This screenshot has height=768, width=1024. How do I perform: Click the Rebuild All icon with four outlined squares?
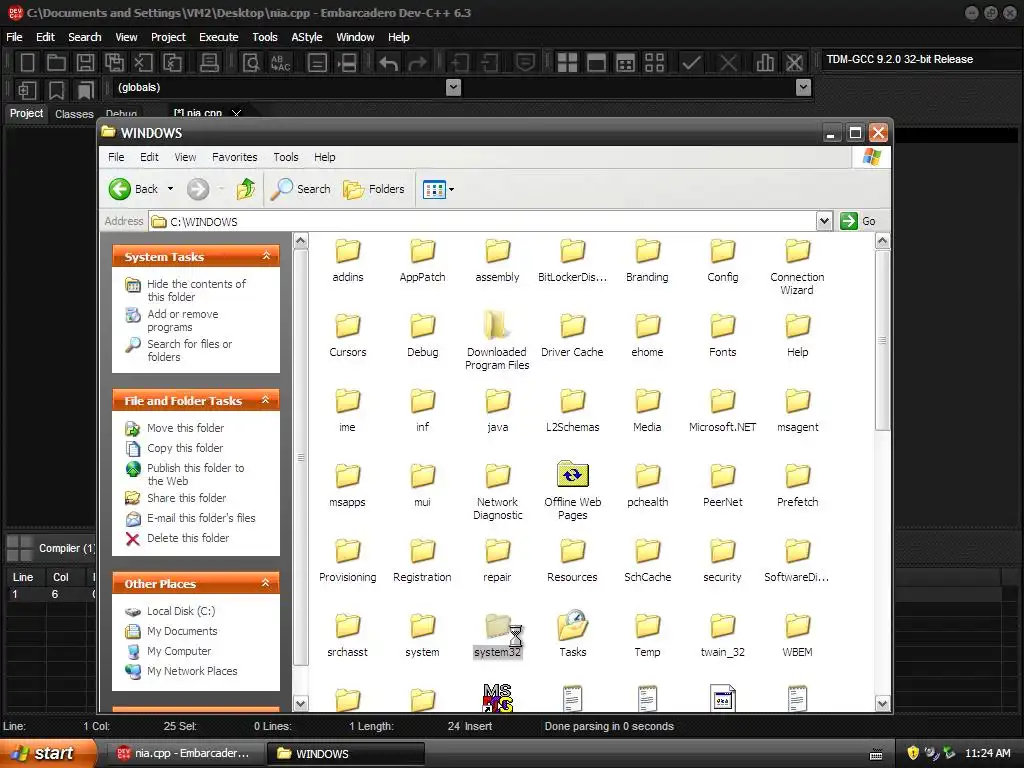654,63
